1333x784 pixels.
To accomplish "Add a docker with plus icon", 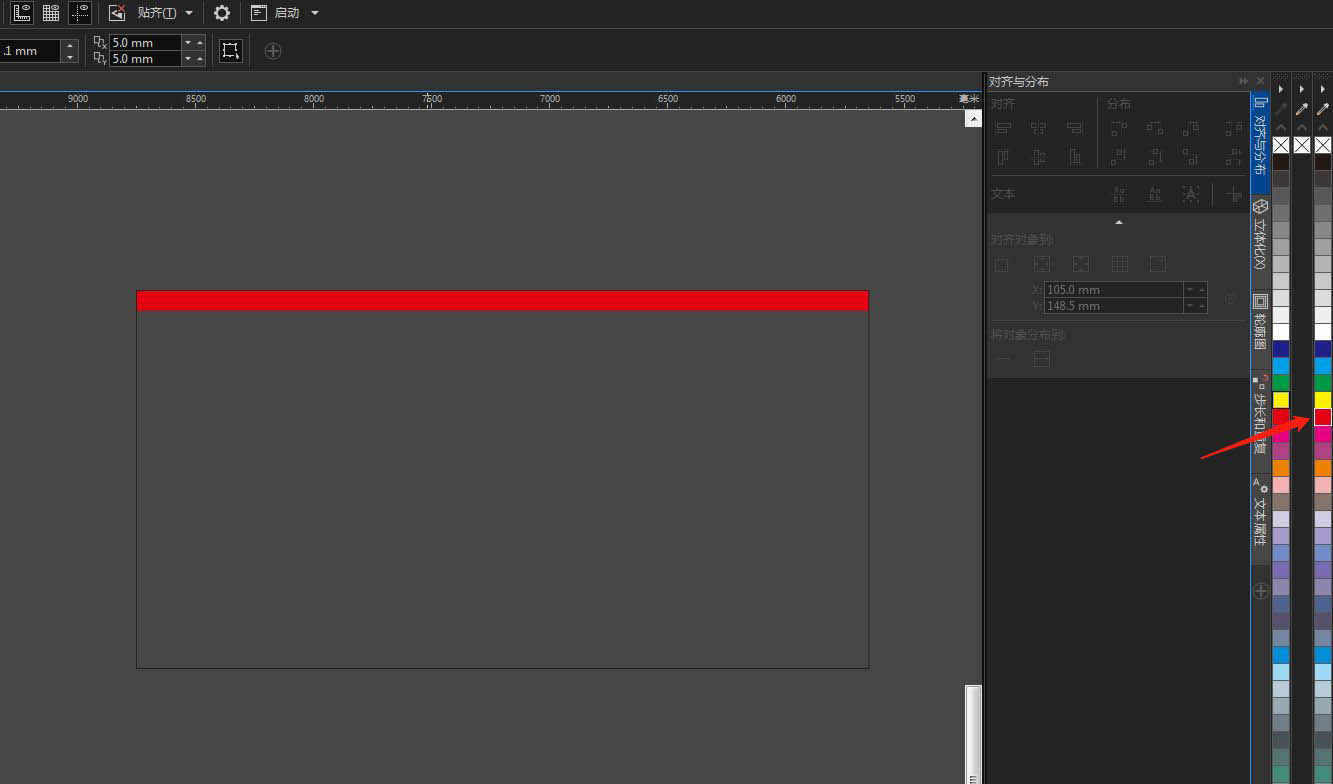I will tap(1261, 591).
